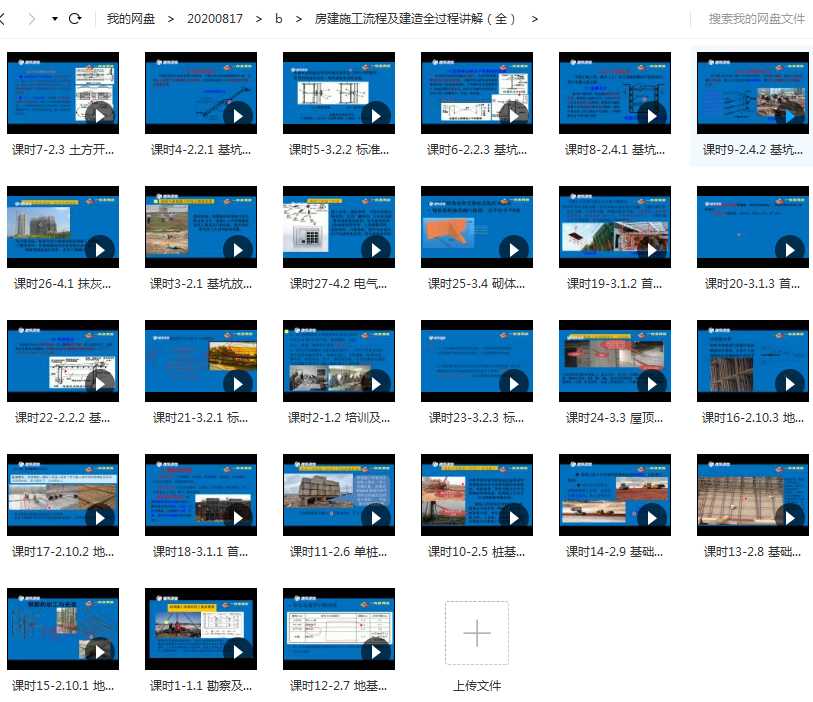
Task: Click play button on 课时16-2.10.3 thumbnail
Action: tap(789, 383)
